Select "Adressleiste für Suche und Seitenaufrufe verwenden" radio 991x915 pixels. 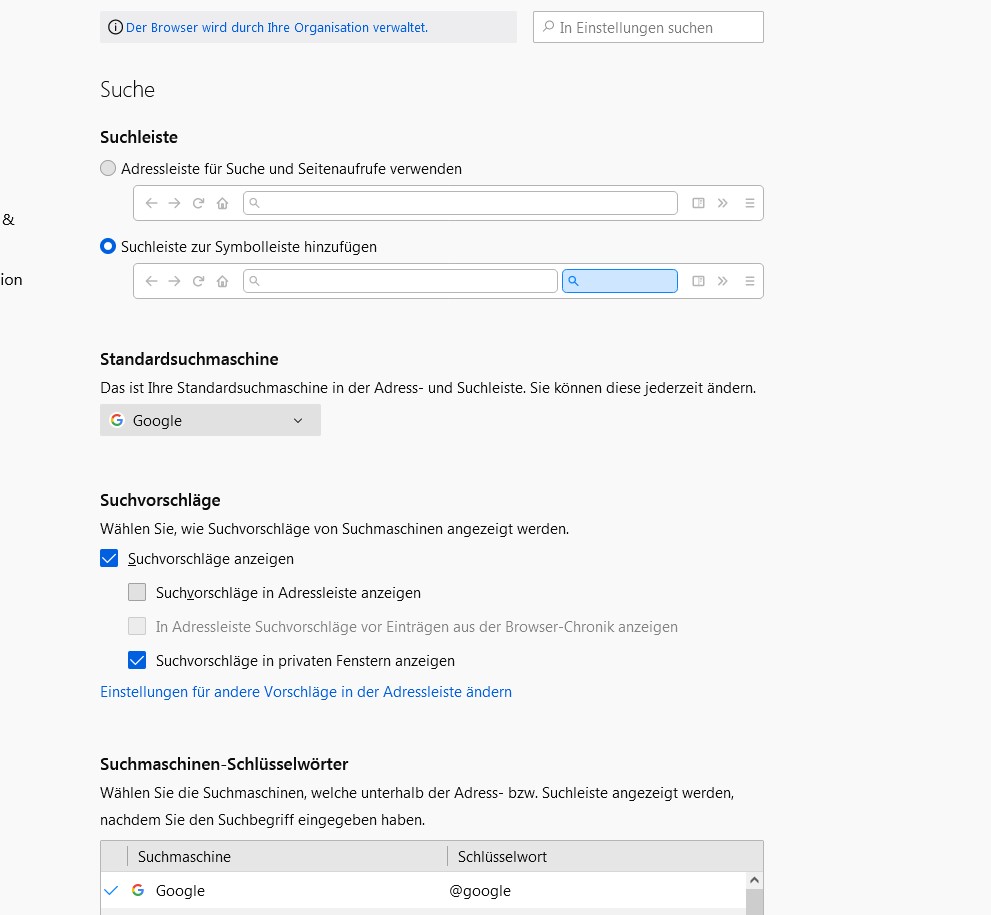click(x=108, y=169)
